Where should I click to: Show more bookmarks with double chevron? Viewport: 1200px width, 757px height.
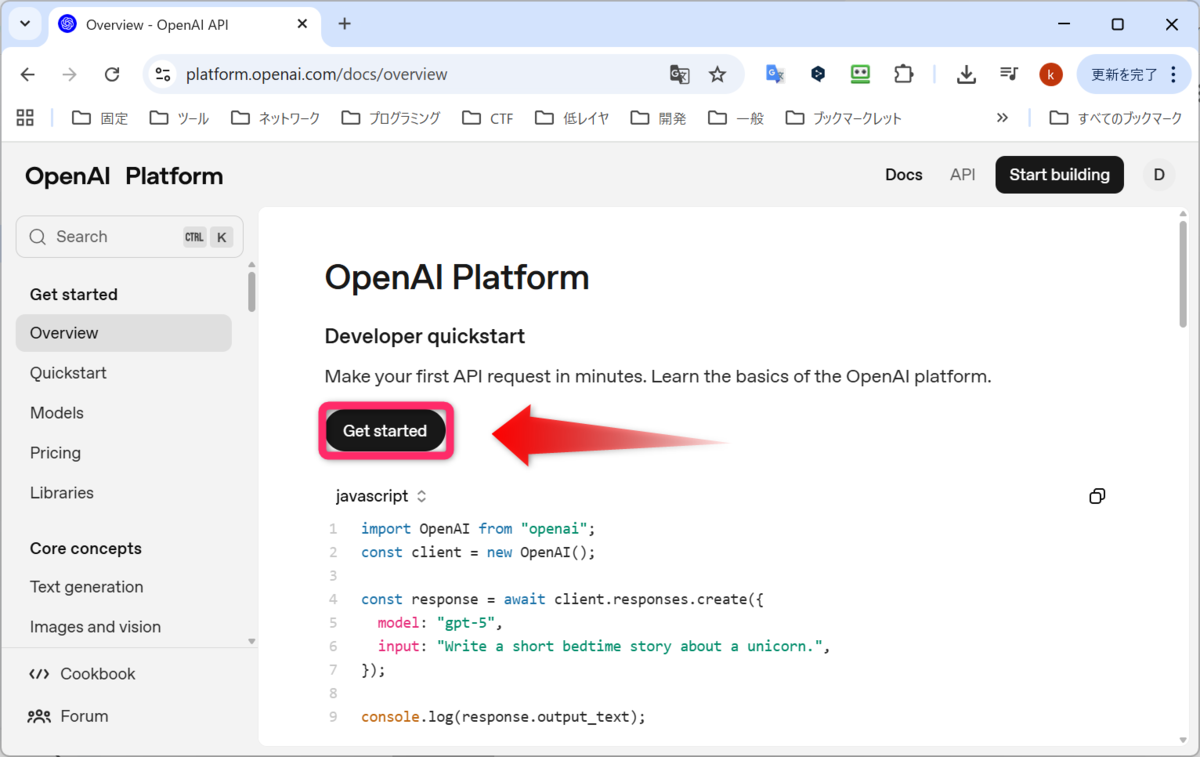click(x=1002, y=118)
